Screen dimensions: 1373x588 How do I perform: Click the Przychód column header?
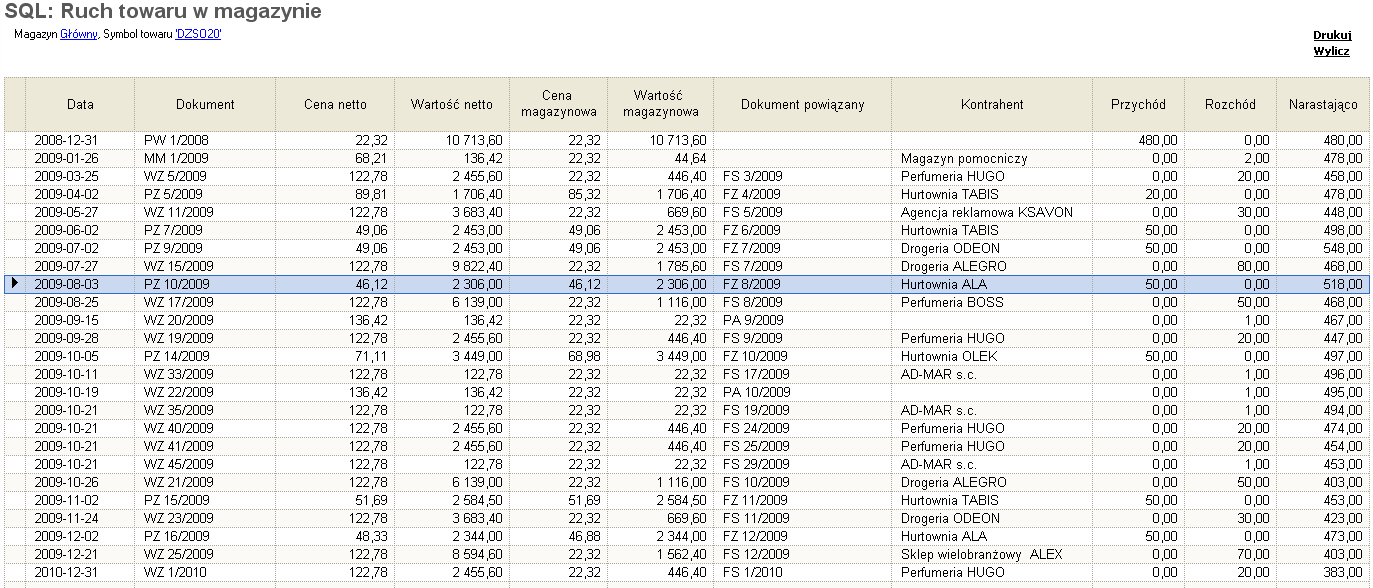1138,104
